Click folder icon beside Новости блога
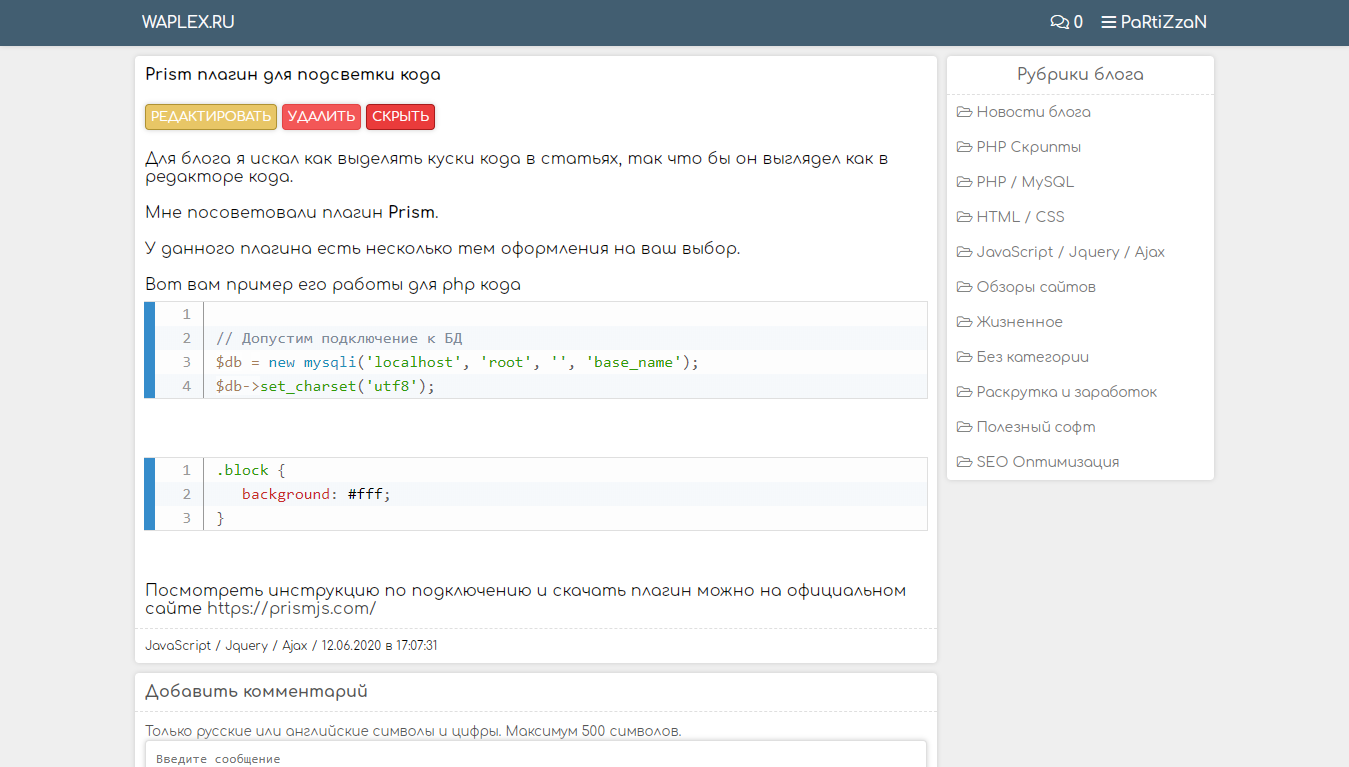This screenshot has height=767, width=1349. [x=964, y=112]
